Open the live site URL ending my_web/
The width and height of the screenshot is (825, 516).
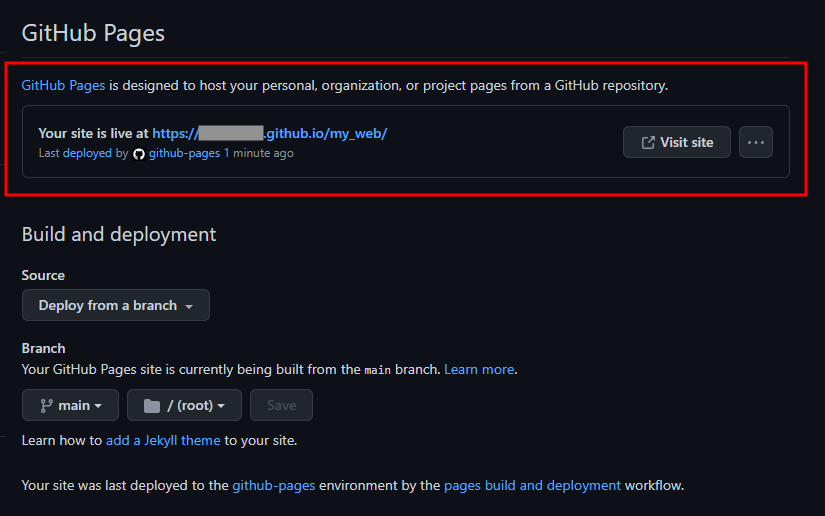(x=269, y=134)
